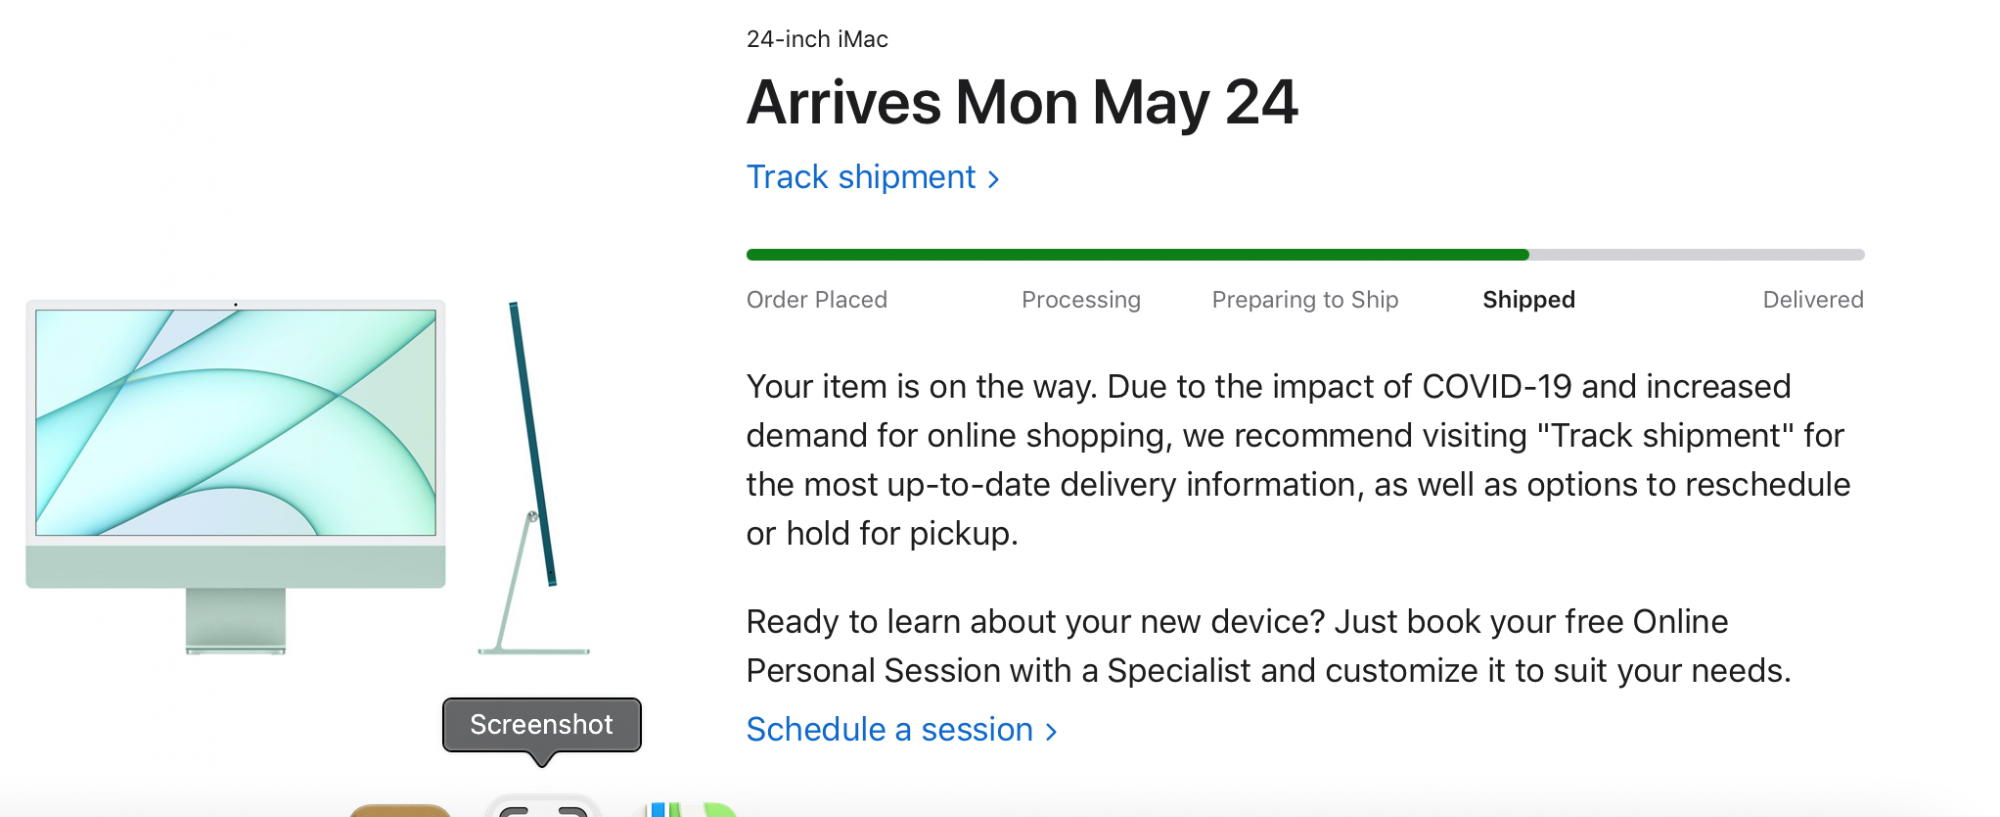Screen dimensions: 2000x817
Task: Click the green filled progress bar section
Action: [x=1138, y=255]
